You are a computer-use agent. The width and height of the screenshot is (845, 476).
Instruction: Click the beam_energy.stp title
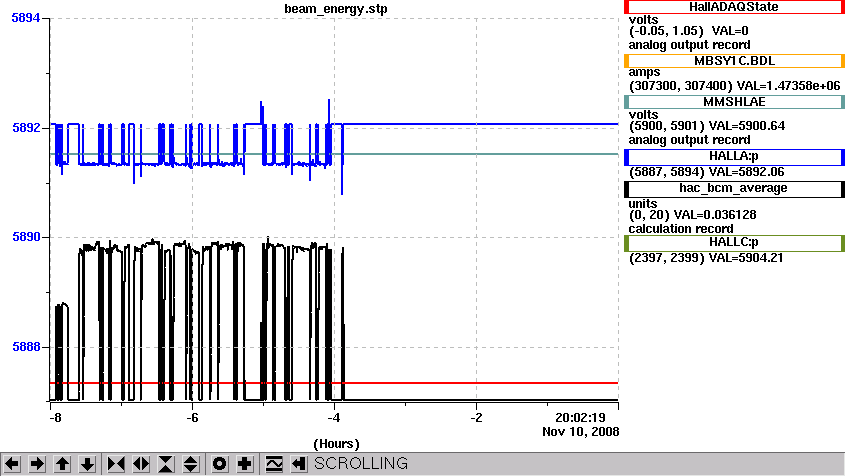tap(336, 9)
